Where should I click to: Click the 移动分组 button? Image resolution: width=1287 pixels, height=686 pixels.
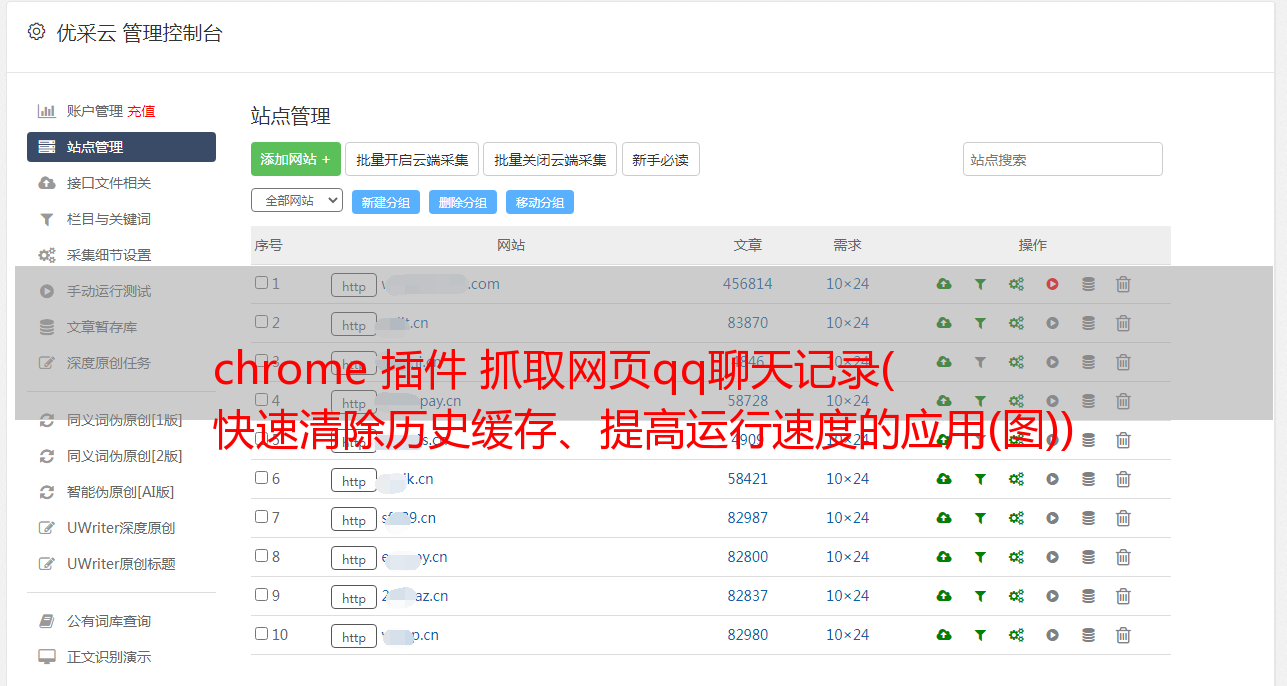point(540,202)
